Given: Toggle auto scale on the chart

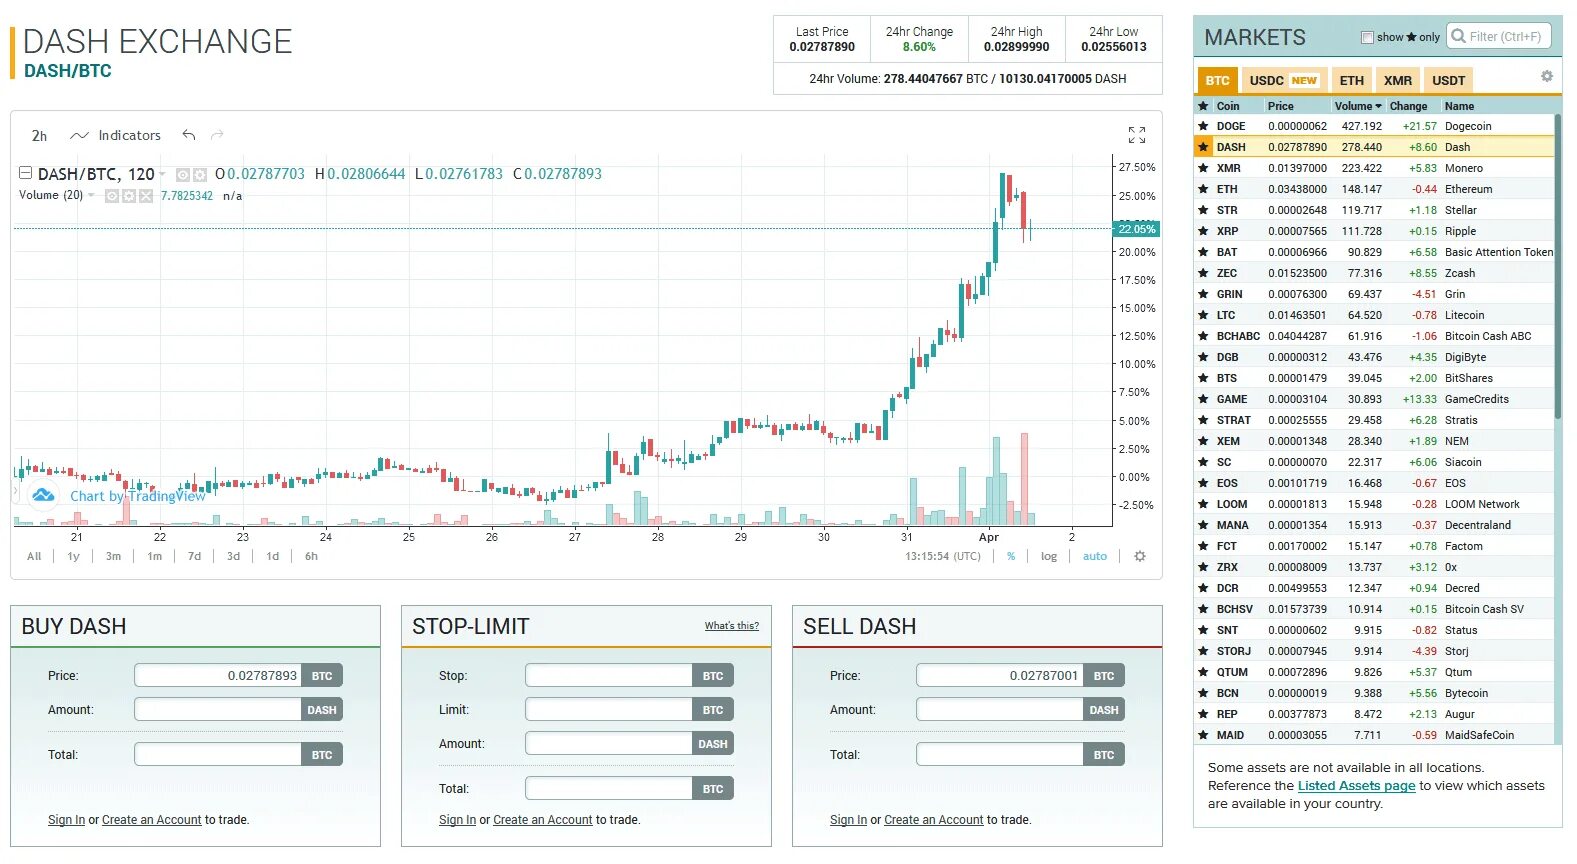Looking at the screenshot, I should (1095, 556).
